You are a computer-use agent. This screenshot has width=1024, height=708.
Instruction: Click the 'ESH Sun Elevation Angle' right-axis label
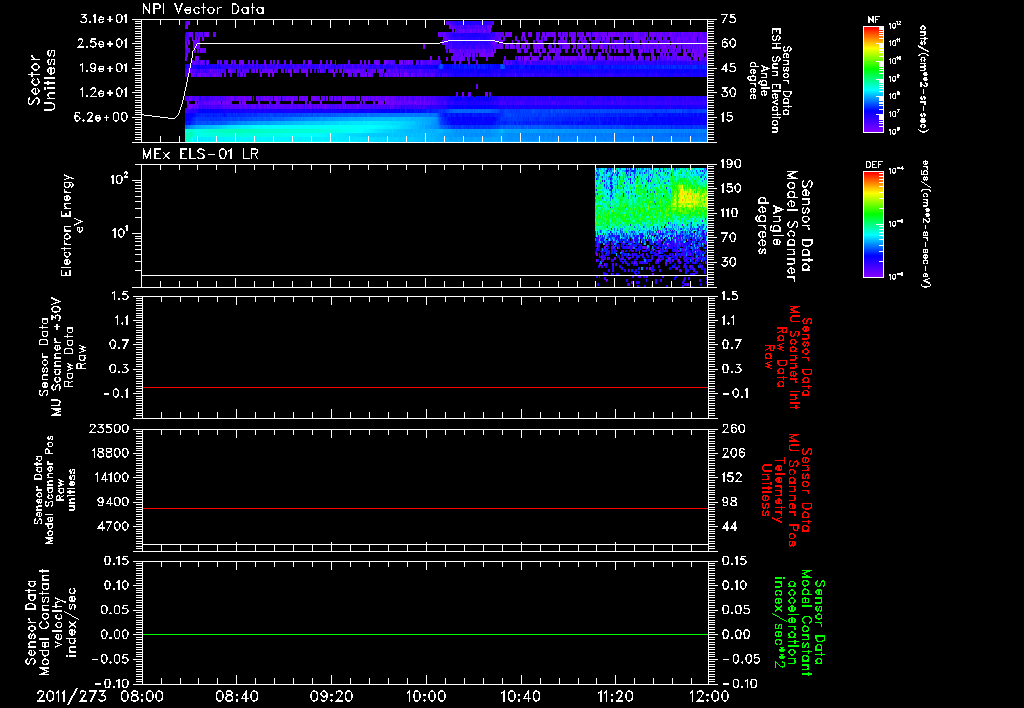tap(769, 80)
